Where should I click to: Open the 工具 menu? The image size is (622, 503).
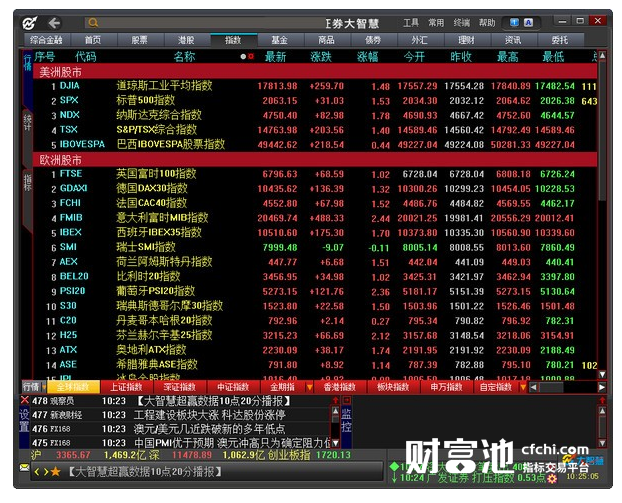[411, 23]
